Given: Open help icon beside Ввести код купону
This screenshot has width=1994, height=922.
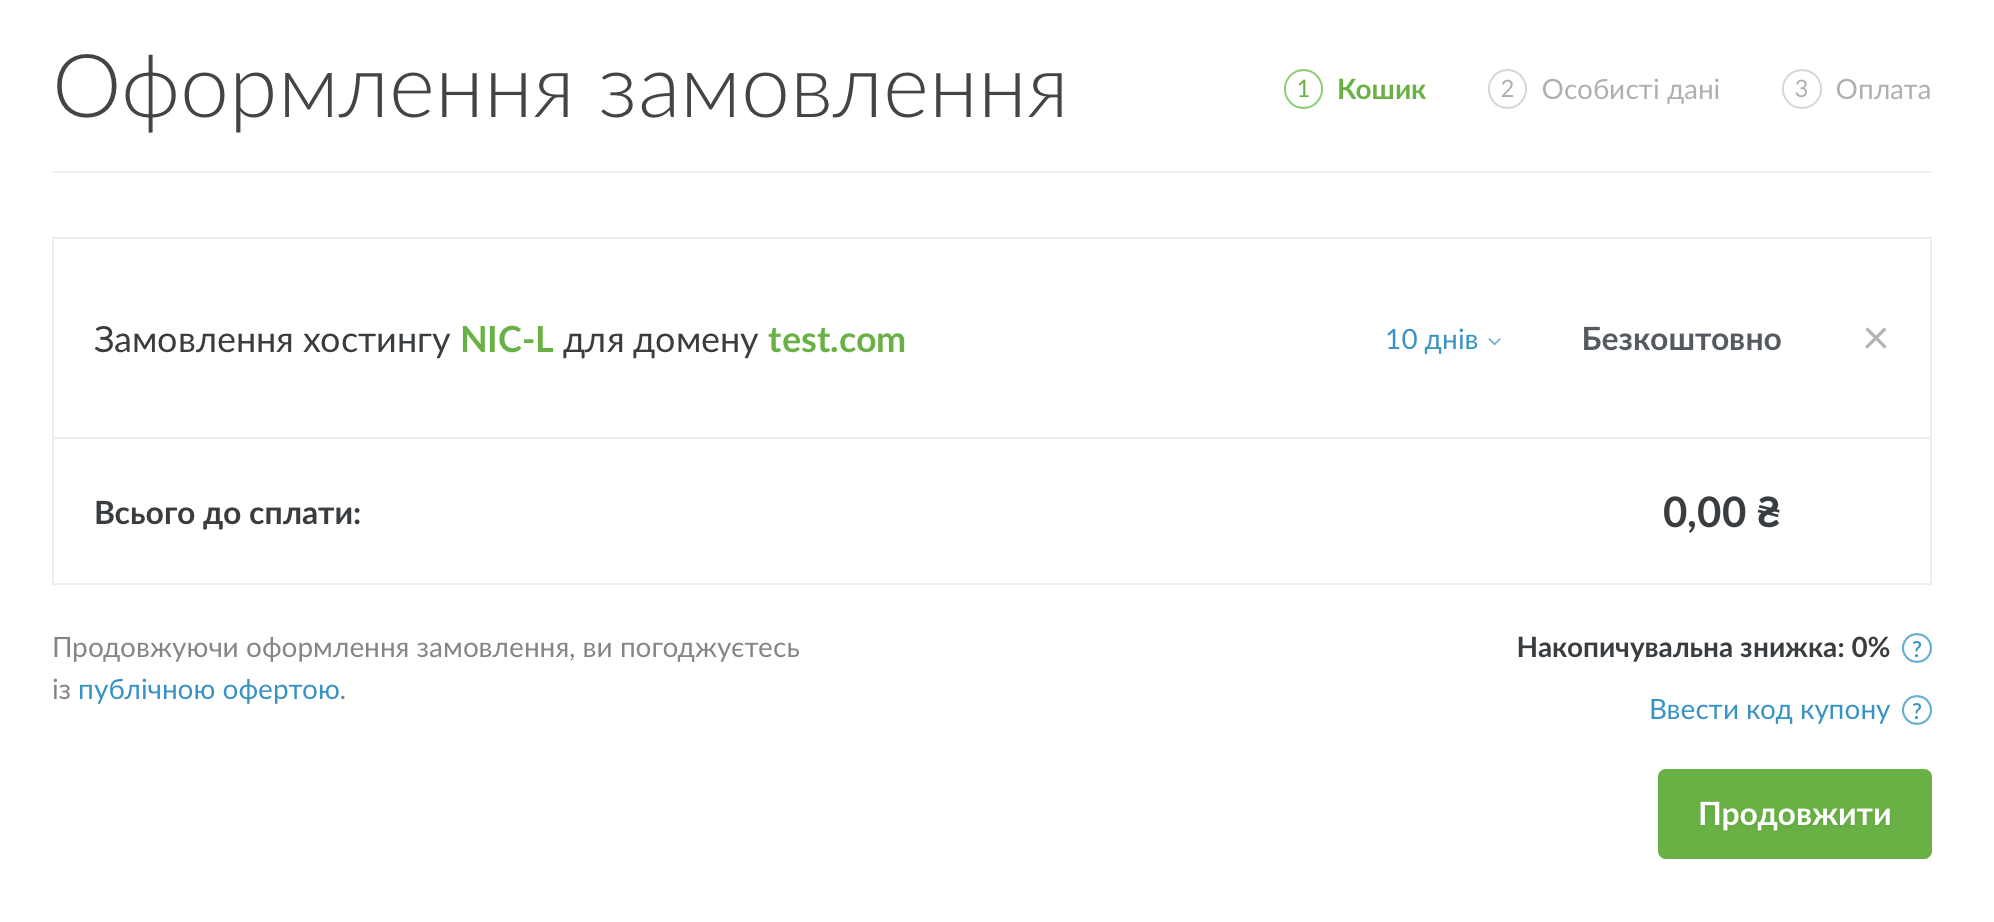Looking at the screenshot, I should tap(1916, 710).
